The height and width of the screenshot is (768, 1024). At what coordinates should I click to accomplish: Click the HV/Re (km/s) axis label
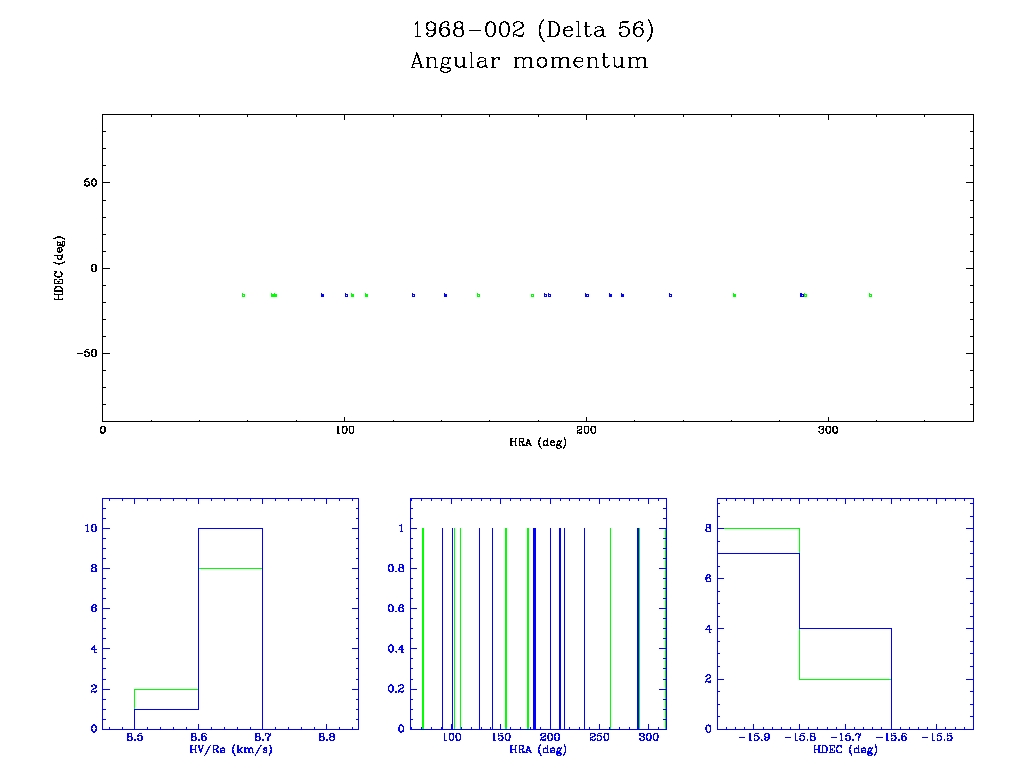click(x=230, y=749)
